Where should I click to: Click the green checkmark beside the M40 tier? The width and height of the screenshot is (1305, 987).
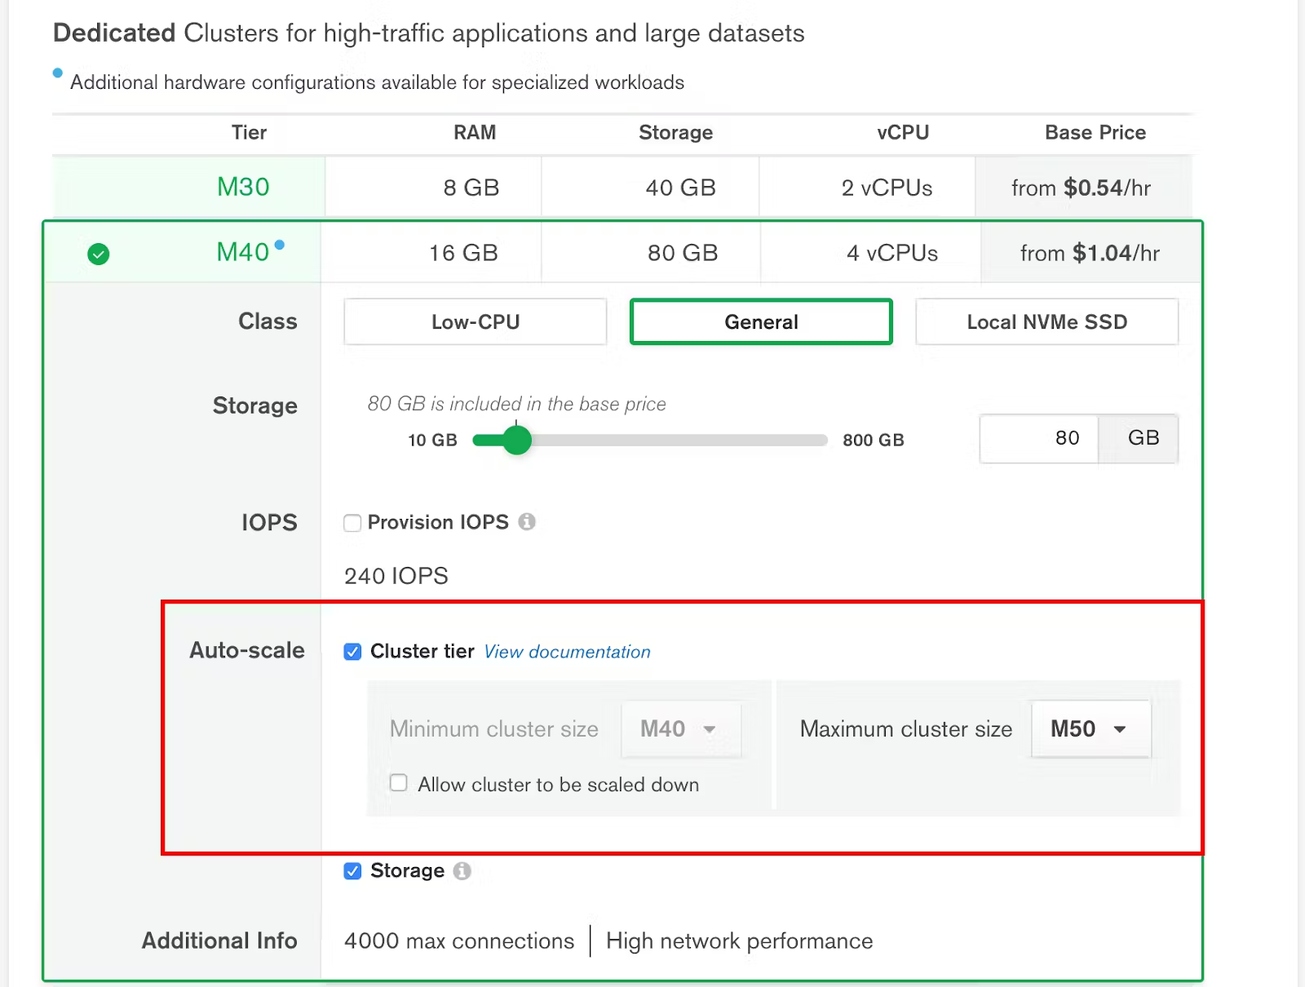click(97, 253)
